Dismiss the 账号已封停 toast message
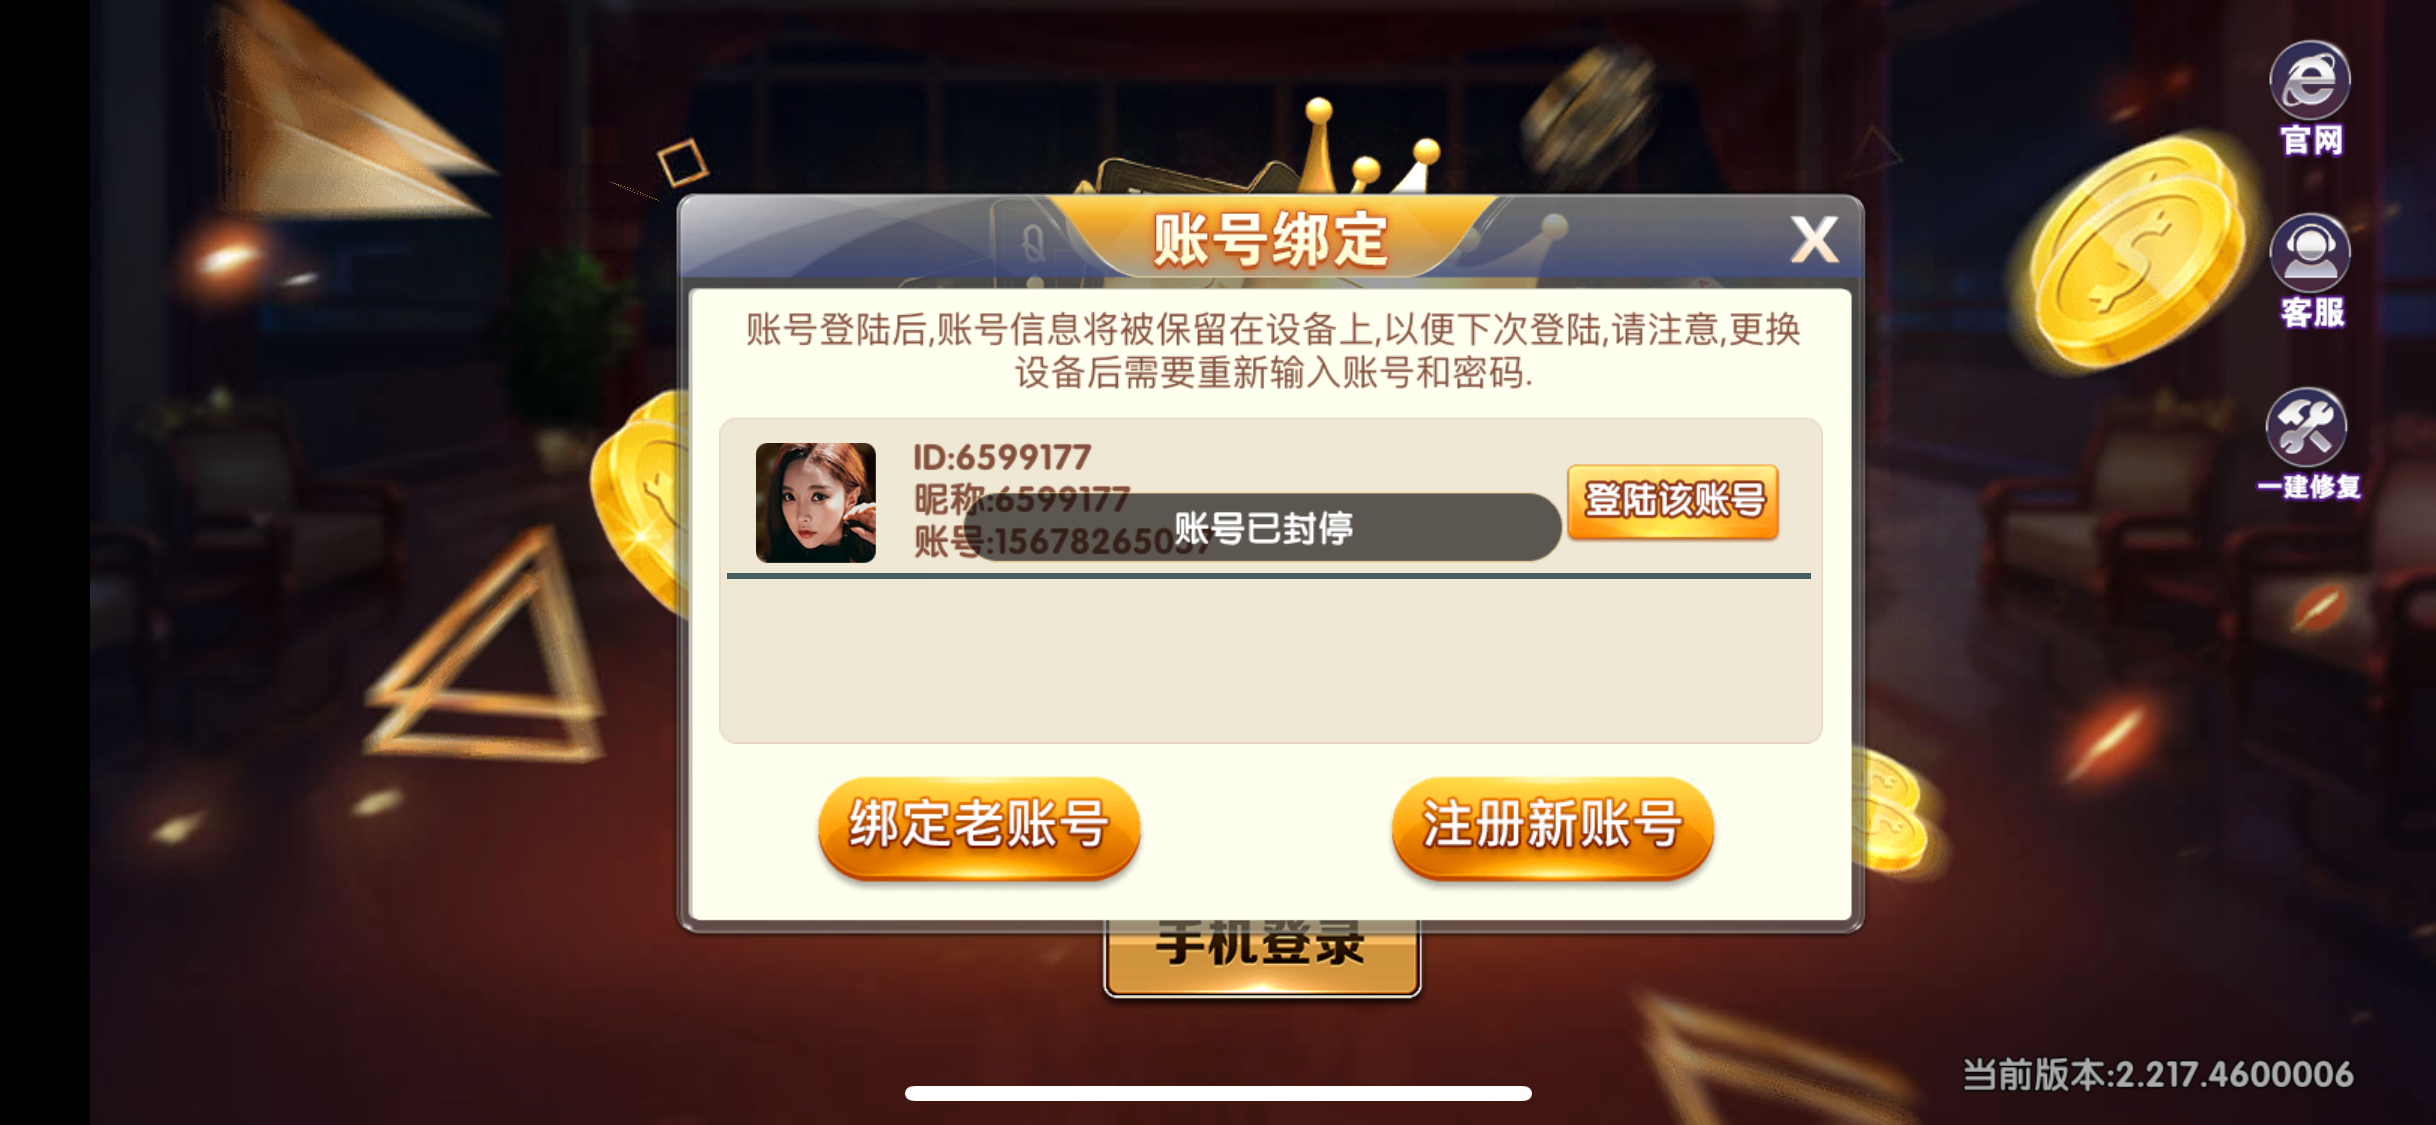The width and height of the screenshot is (2436, 1125). (x=1263, y=527)
